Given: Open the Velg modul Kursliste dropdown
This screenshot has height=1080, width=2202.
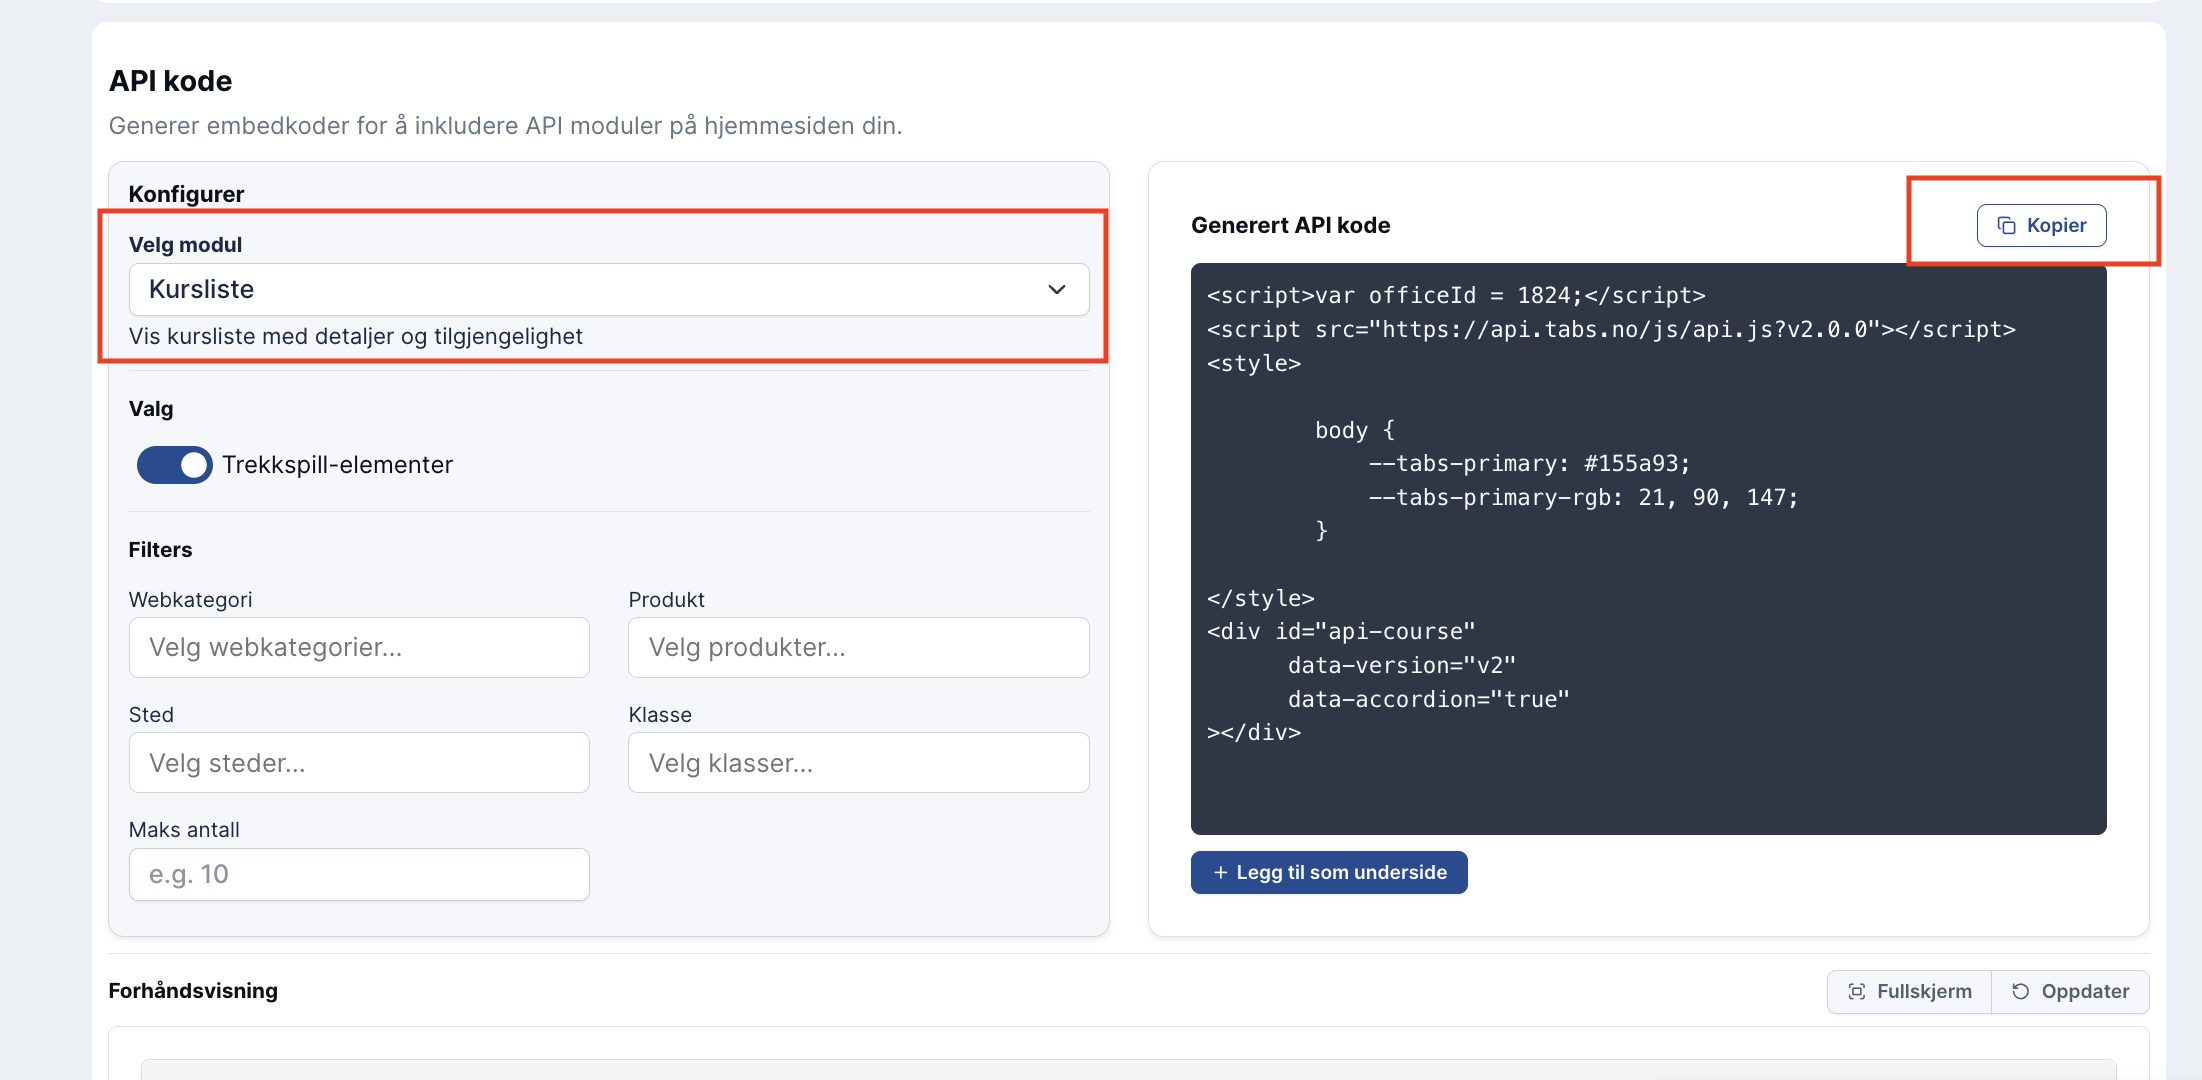Looking at the screenshot, I should (609, 290).
